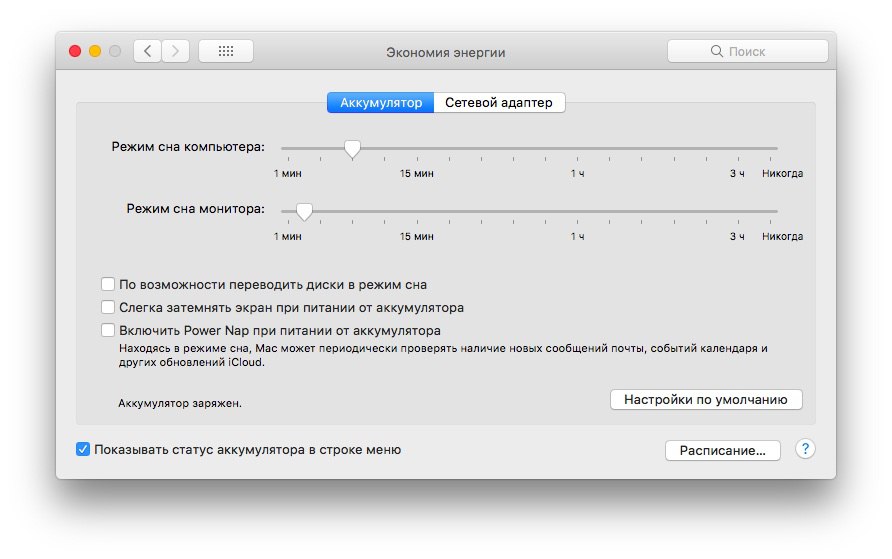
Task: Click the Настройки по умолчанию button
Action: [x=706, y=400]
